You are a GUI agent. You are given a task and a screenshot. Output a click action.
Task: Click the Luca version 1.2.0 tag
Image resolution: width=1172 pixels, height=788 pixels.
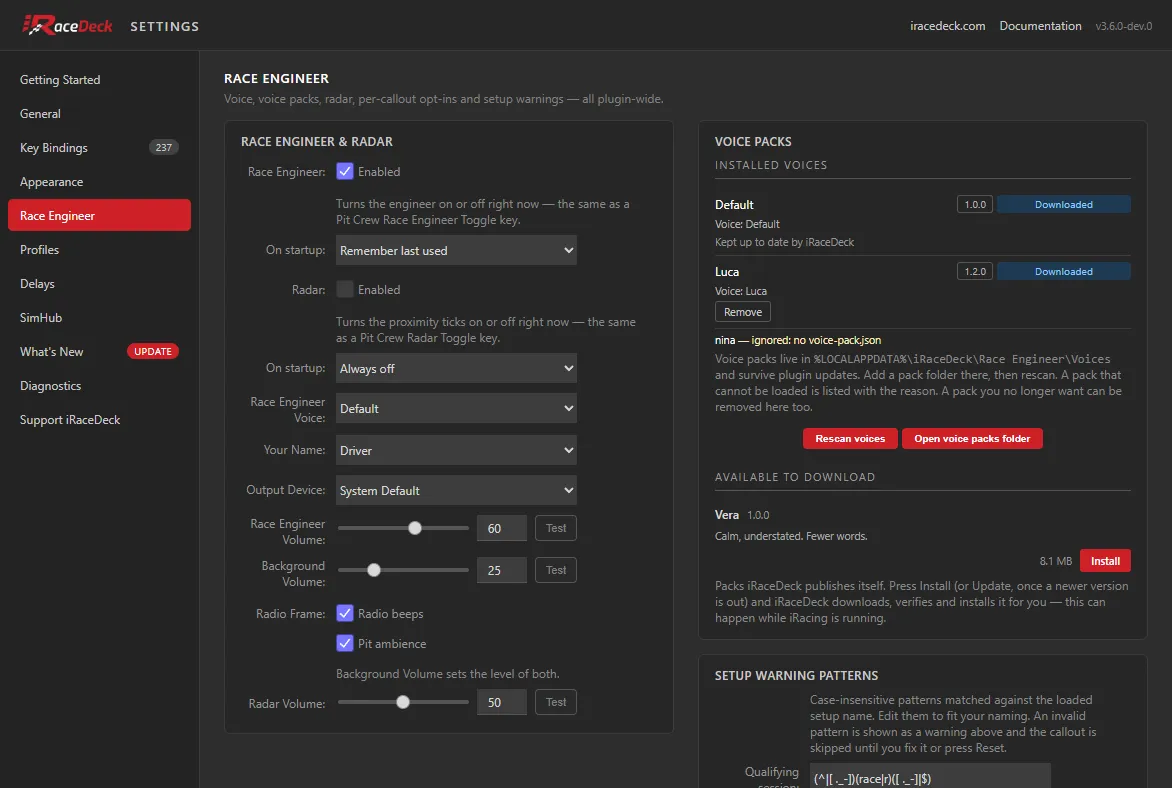975,271
